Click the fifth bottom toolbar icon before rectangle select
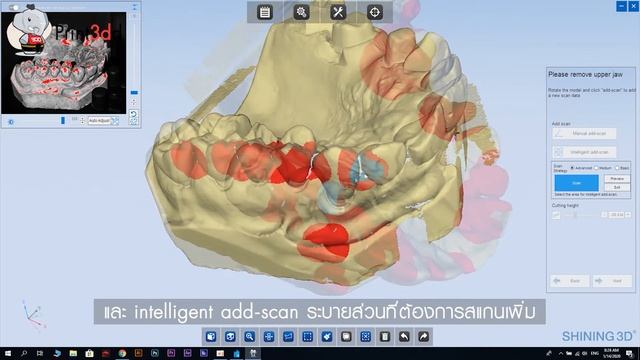Screen dimensions: 640x360 click(288, 337)
